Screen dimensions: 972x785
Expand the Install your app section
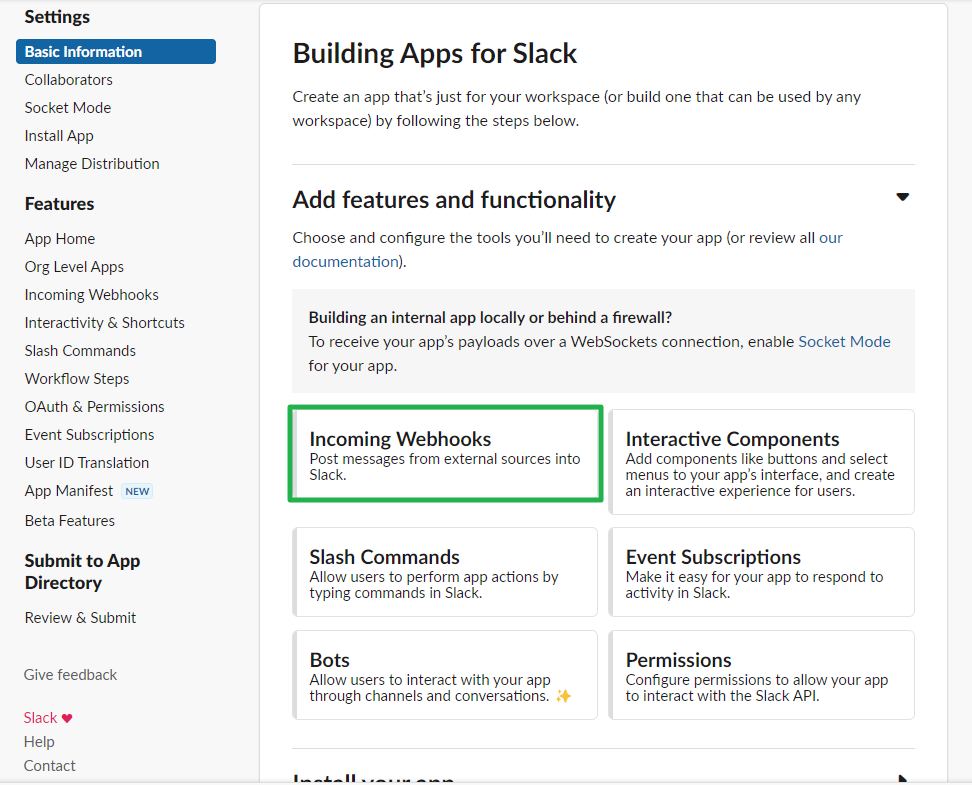click(902, 778)
